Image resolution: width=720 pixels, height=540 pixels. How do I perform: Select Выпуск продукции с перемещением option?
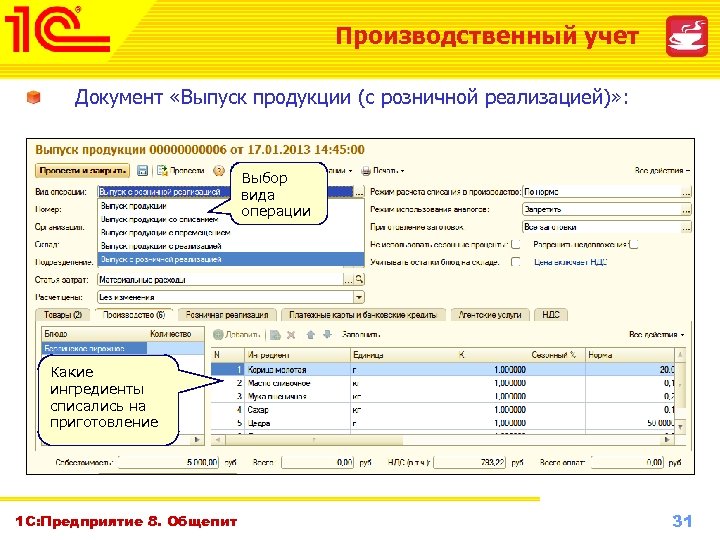click(231, 232)
